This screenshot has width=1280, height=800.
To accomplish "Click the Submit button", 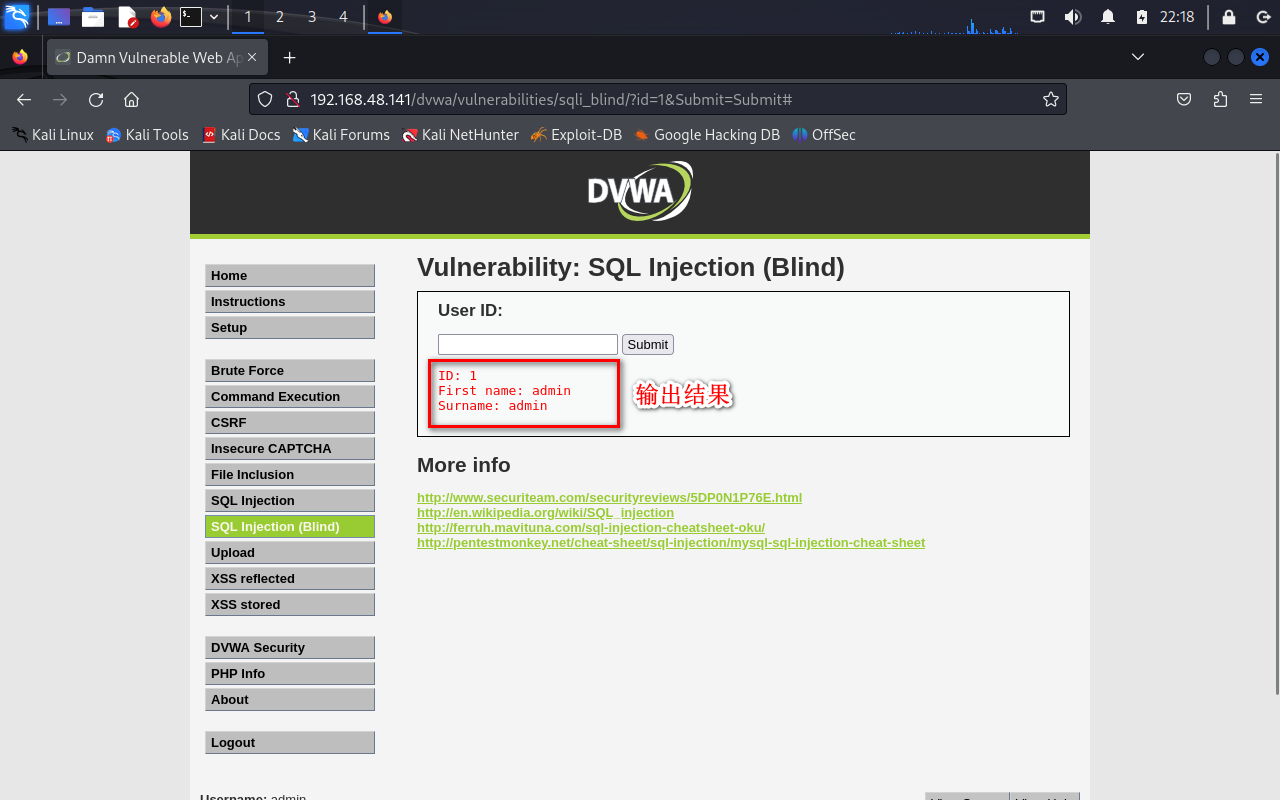I will pos(648,344).
